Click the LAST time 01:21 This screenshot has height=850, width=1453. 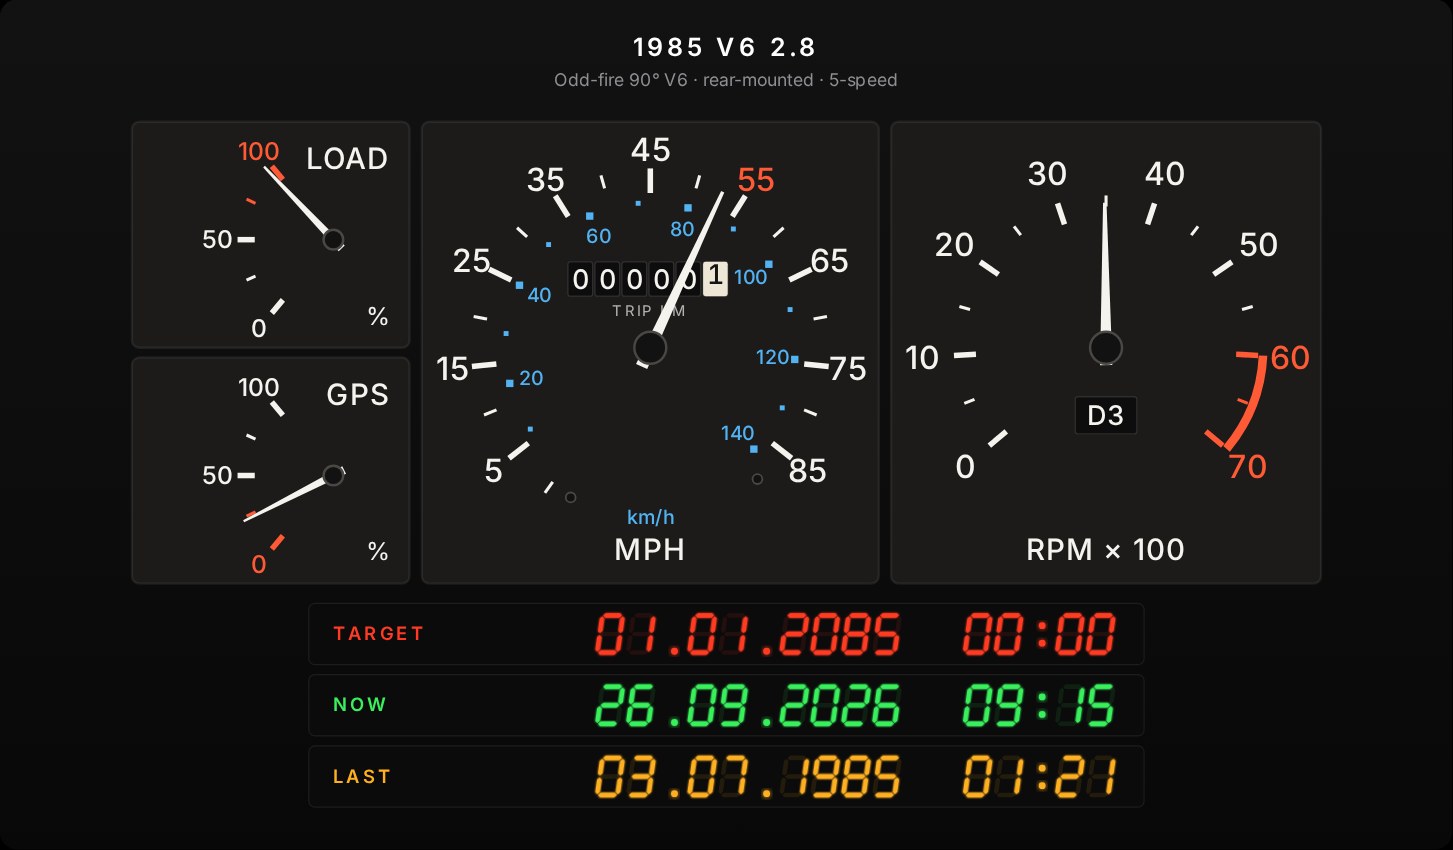coord(1039,777)
